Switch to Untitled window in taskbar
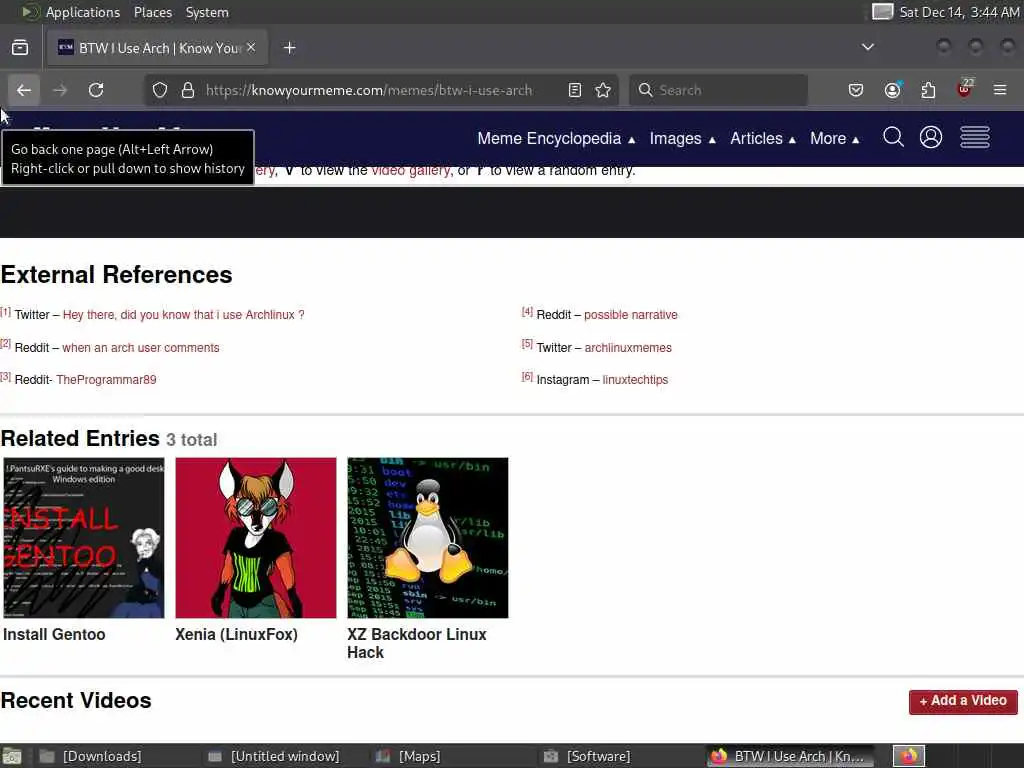Viewport: 1024px width, 768px height. (274, 756)
